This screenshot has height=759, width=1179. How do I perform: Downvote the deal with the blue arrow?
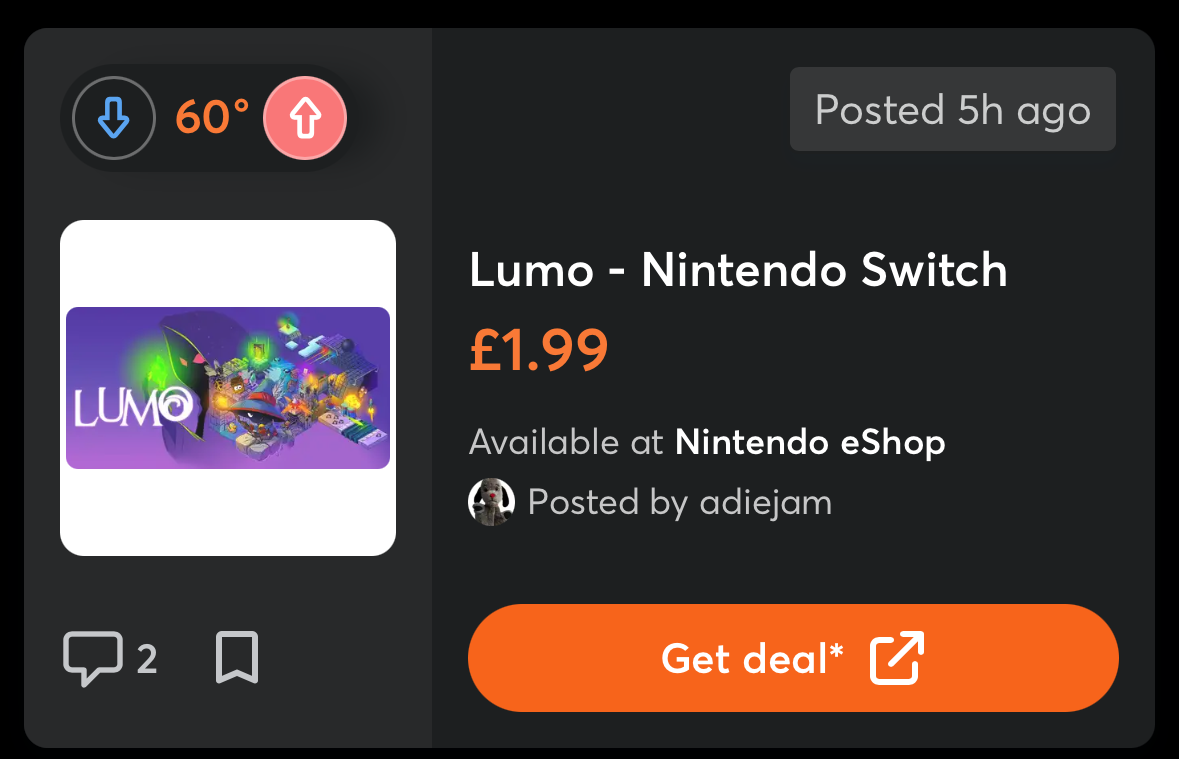[114, 118]
